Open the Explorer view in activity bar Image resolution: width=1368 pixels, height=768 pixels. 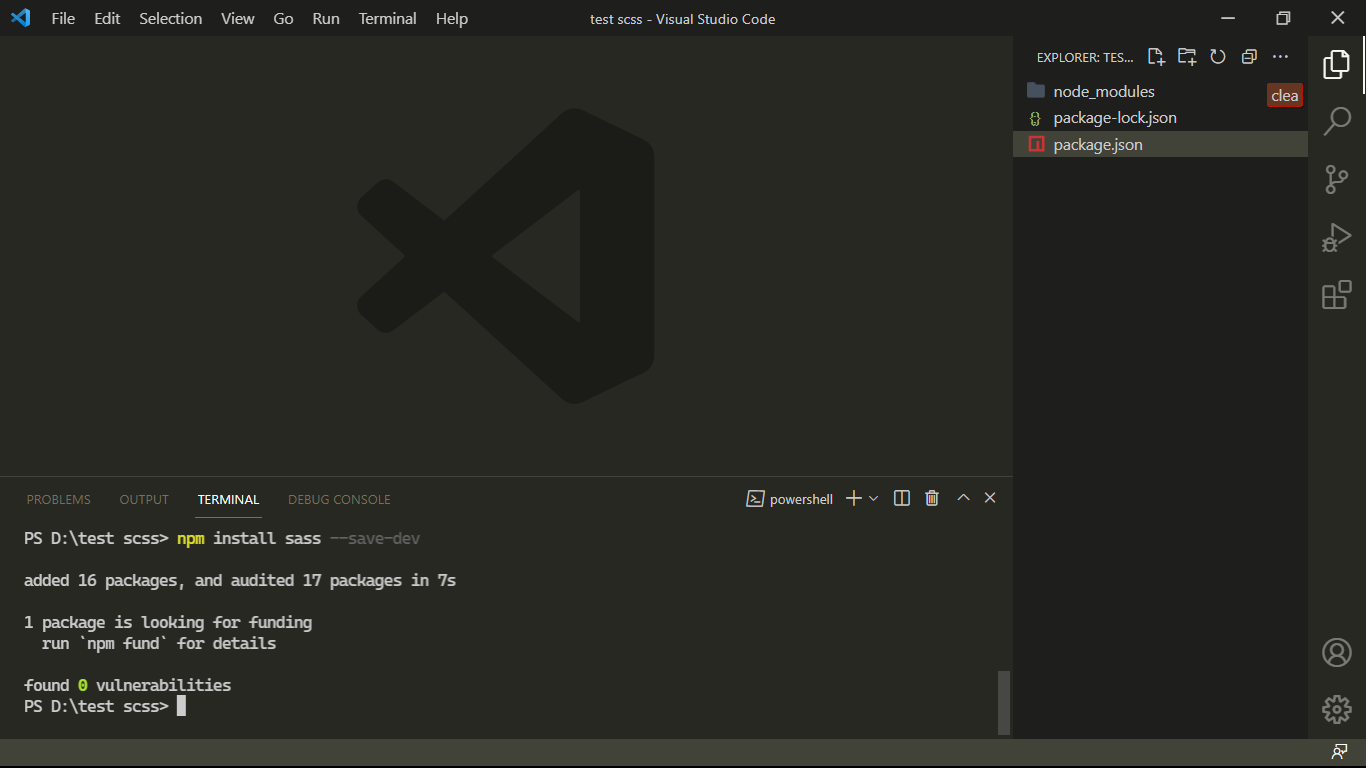(x=1337, y=64)
